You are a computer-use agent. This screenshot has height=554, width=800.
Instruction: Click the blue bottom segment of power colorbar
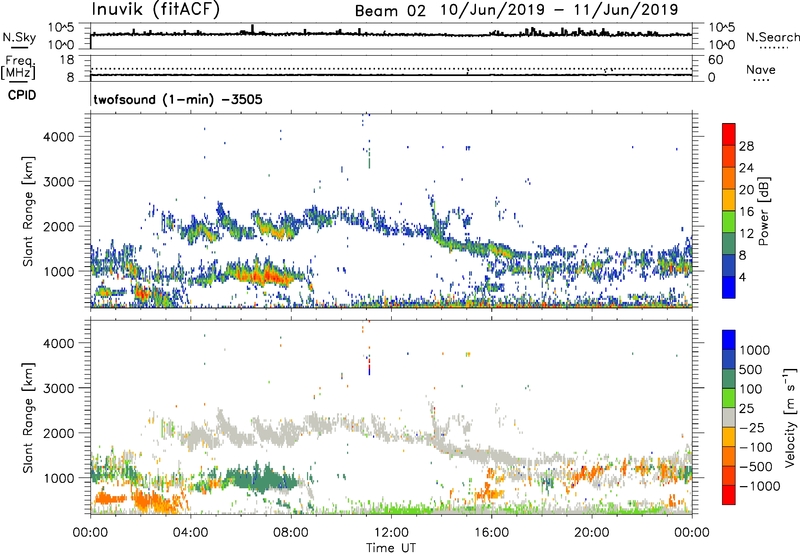729,287
